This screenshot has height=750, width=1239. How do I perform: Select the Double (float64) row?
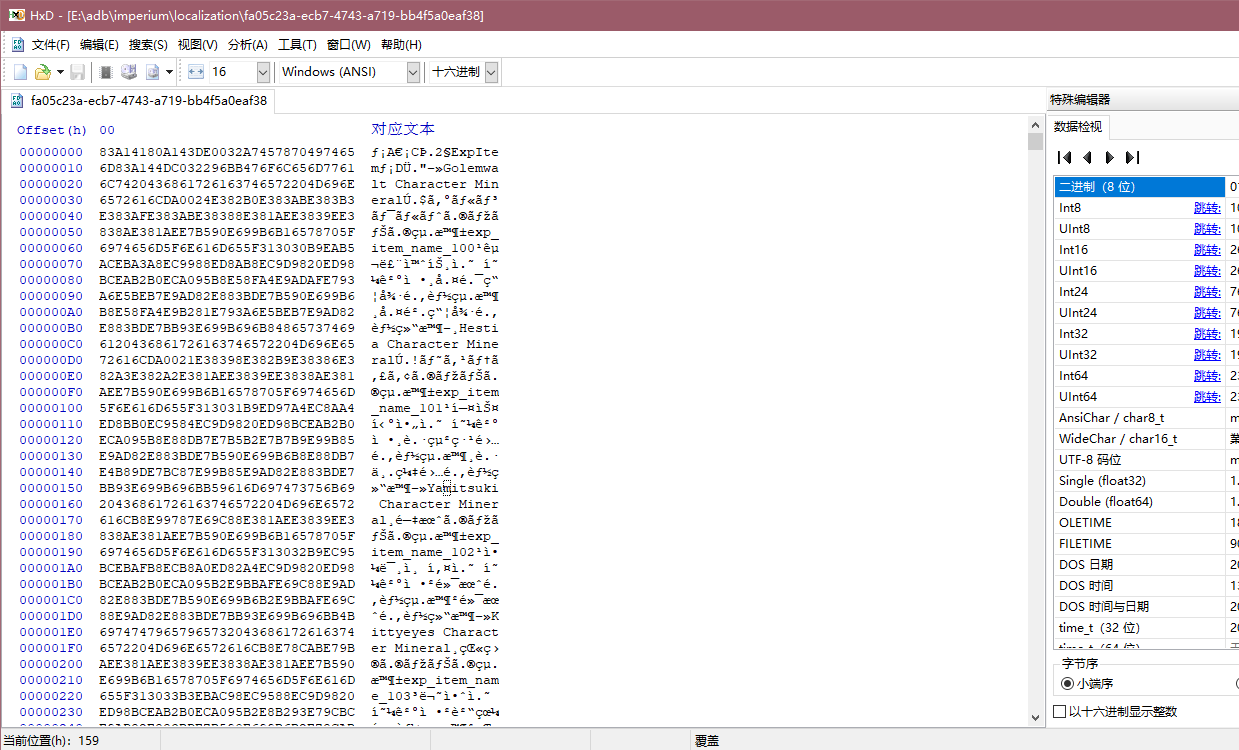click(x=1146, y=502)
